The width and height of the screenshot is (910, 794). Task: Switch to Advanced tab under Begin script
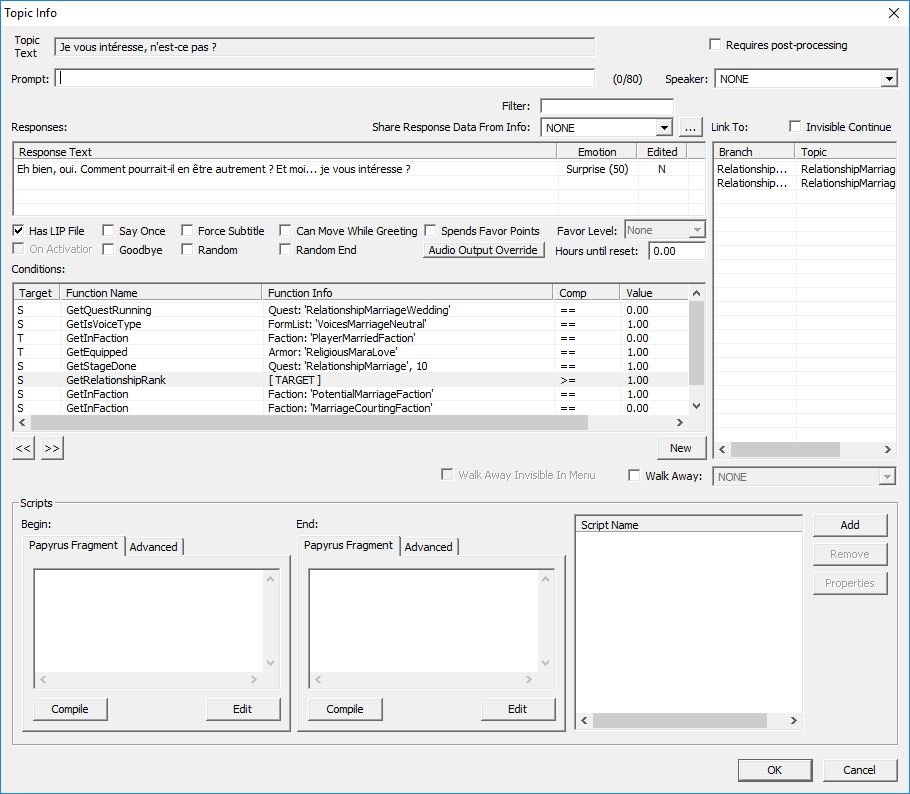pos(154,547)
